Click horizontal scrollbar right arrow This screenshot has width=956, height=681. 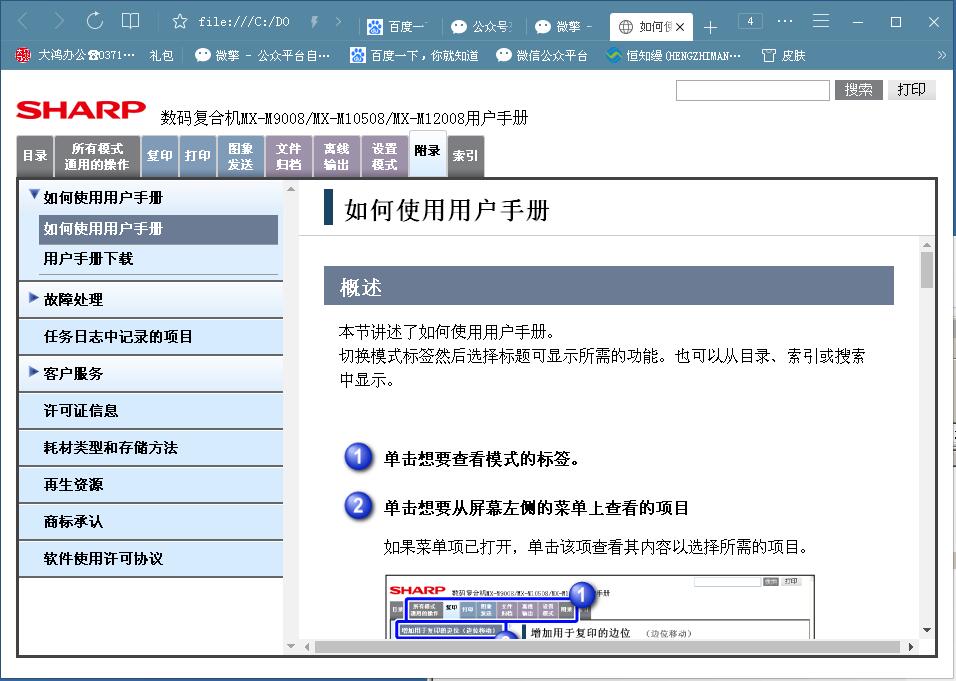tap(911, 646)
